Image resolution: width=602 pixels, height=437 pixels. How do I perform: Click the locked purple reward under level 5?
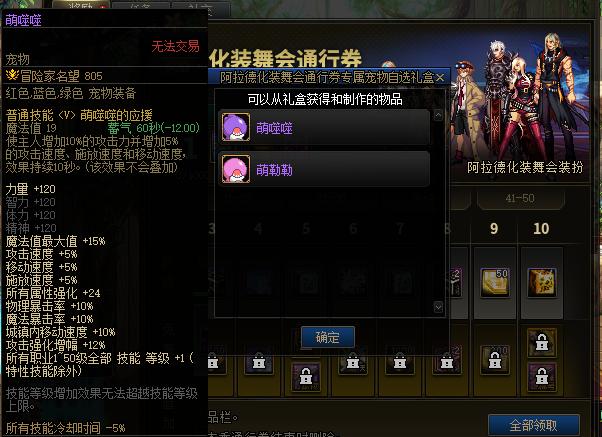306,377
